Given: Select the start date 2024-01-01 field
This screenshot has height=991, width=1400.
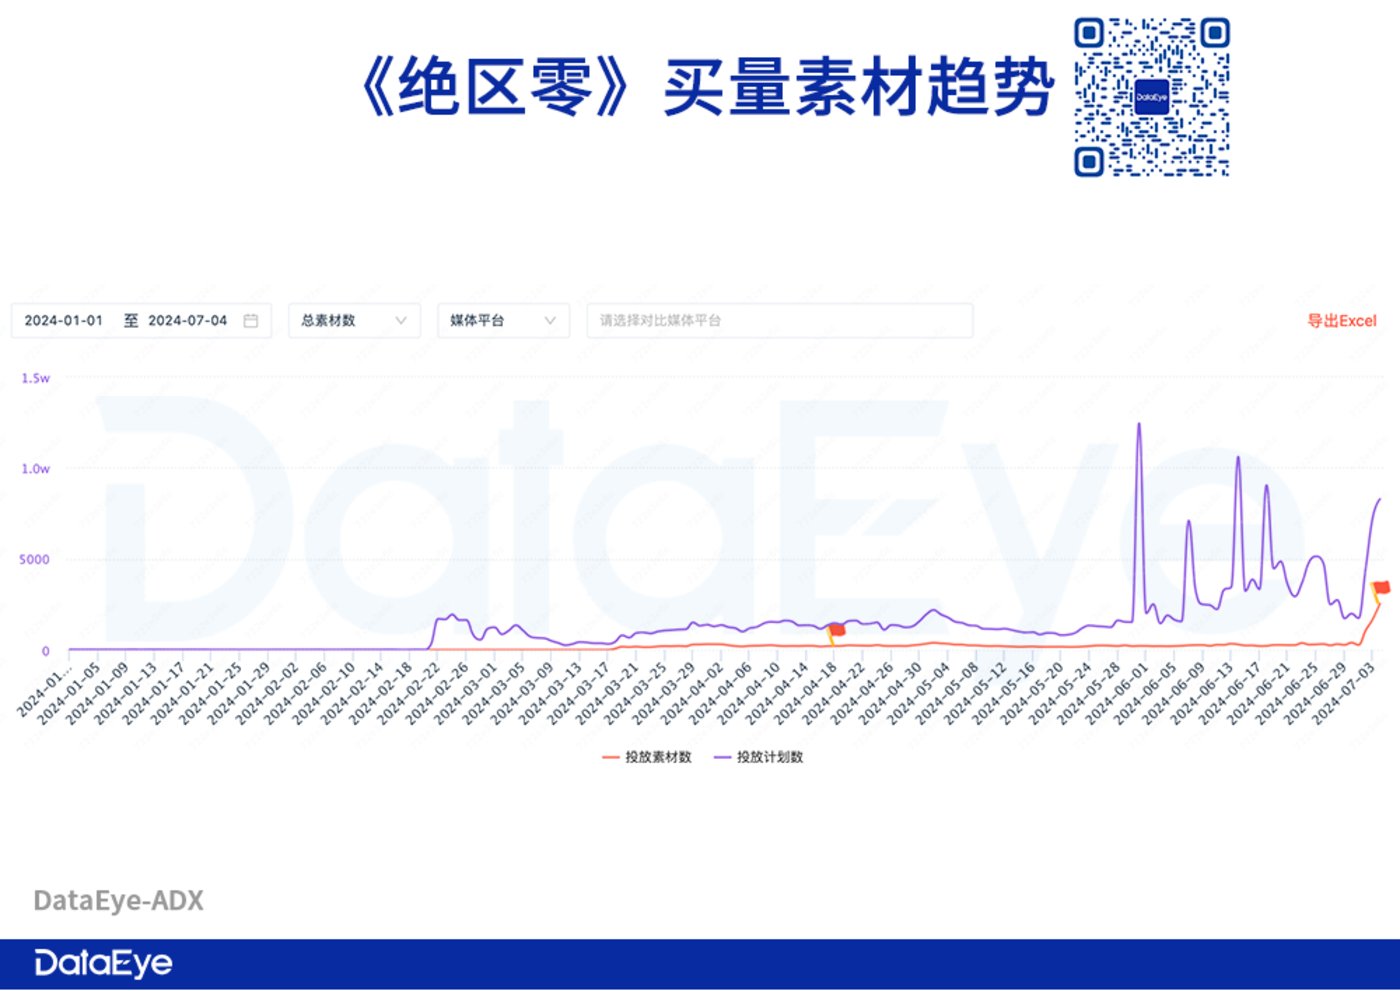Looking at the screenshot, I should pyautogui.click(x=64, y=321).
